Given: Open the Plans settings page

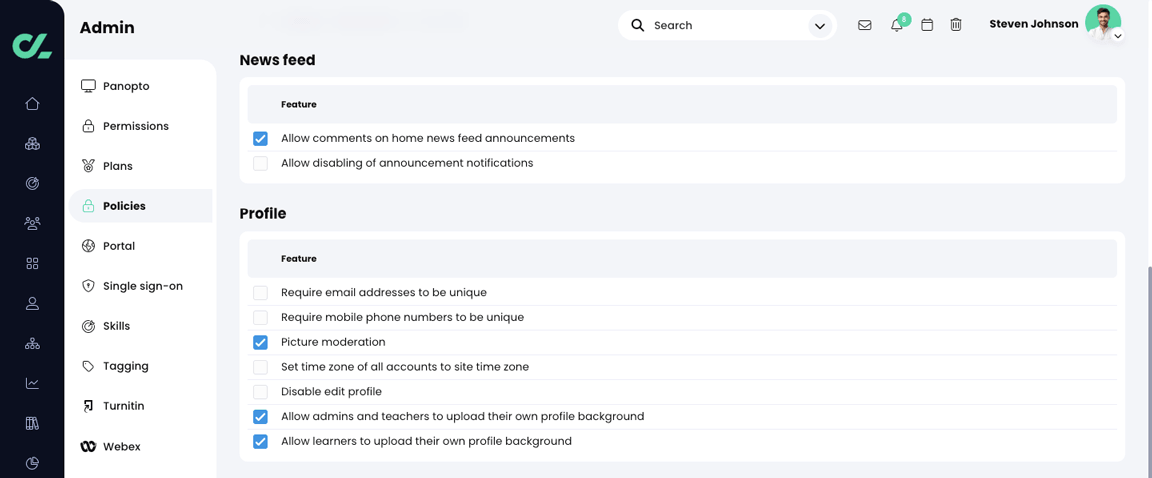Looking at the screenshot, I should point(118,166).
